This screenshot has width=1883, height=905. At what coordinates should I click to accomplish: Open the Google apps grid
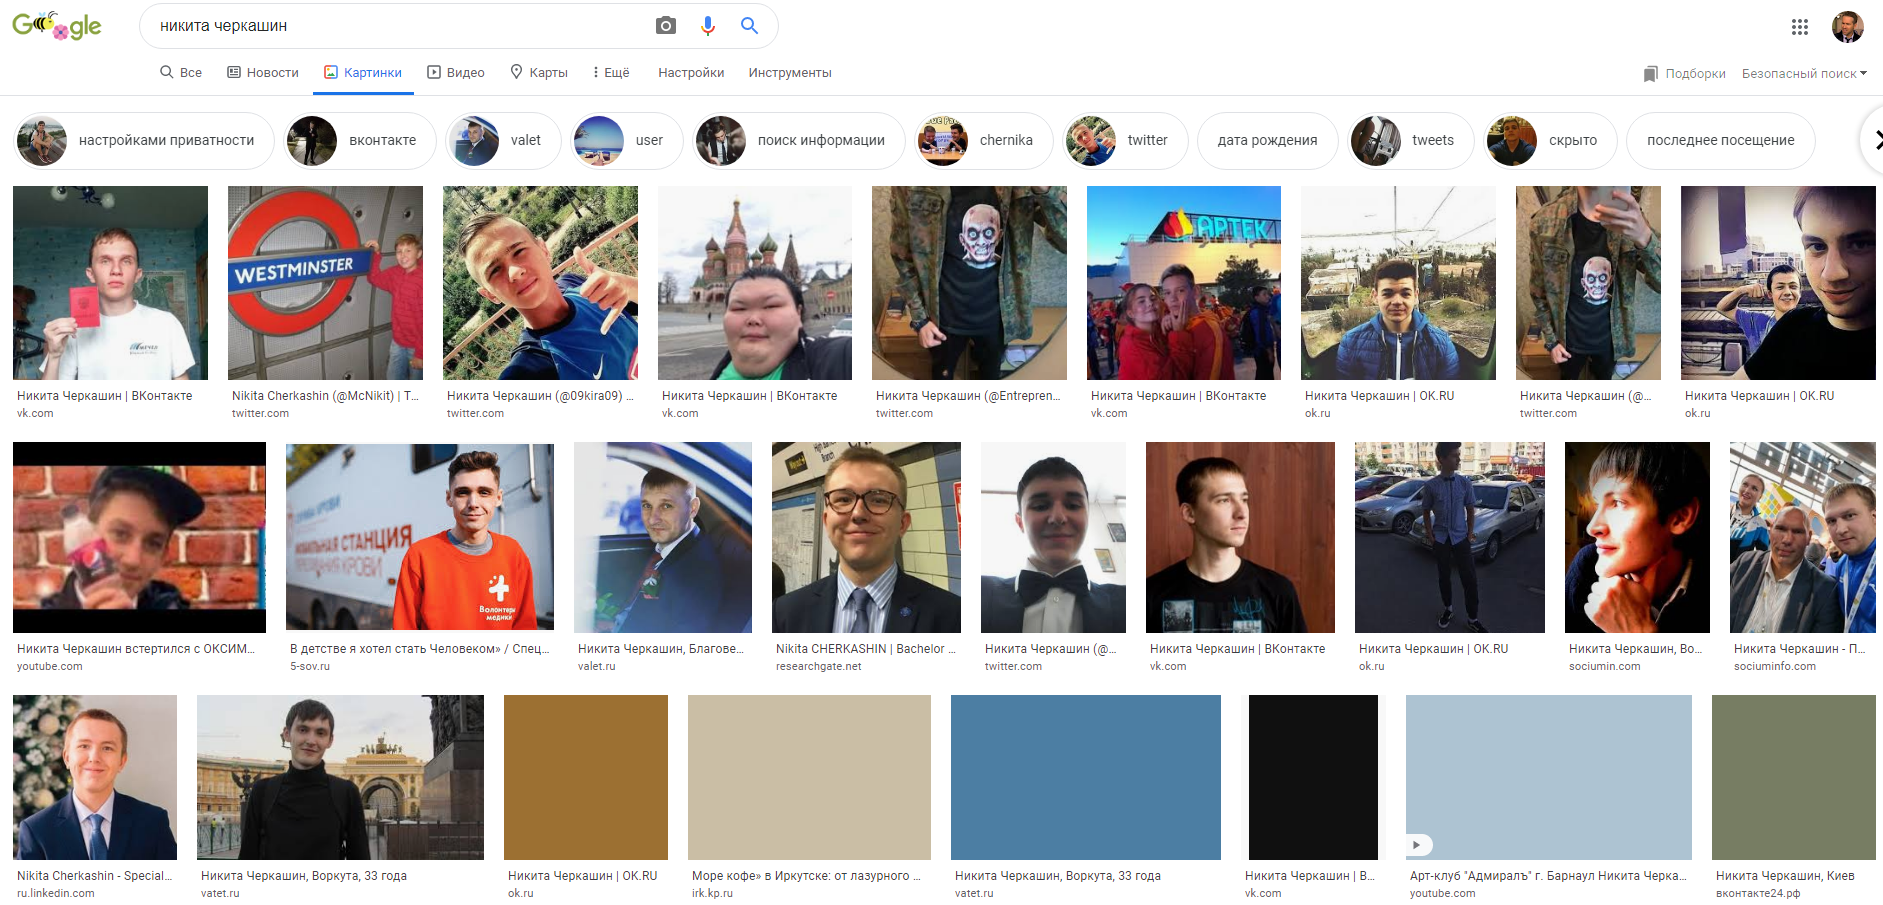[x=1800, y=27]
